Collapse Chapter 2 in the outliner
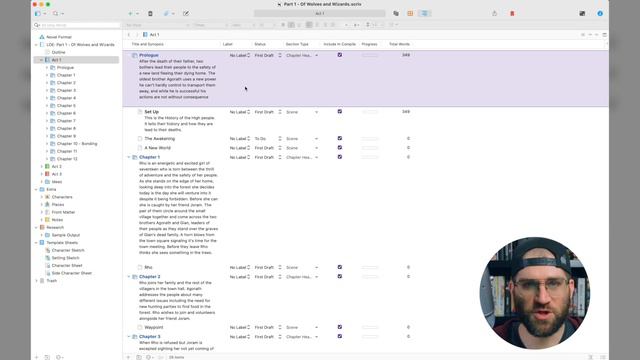This screenshot has width=640, height=360. click(129, 277)
